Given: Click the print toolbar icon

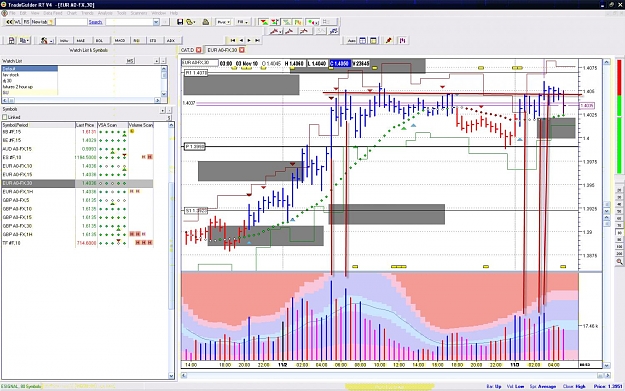Looking at the screenshot, I should [206, 22].
